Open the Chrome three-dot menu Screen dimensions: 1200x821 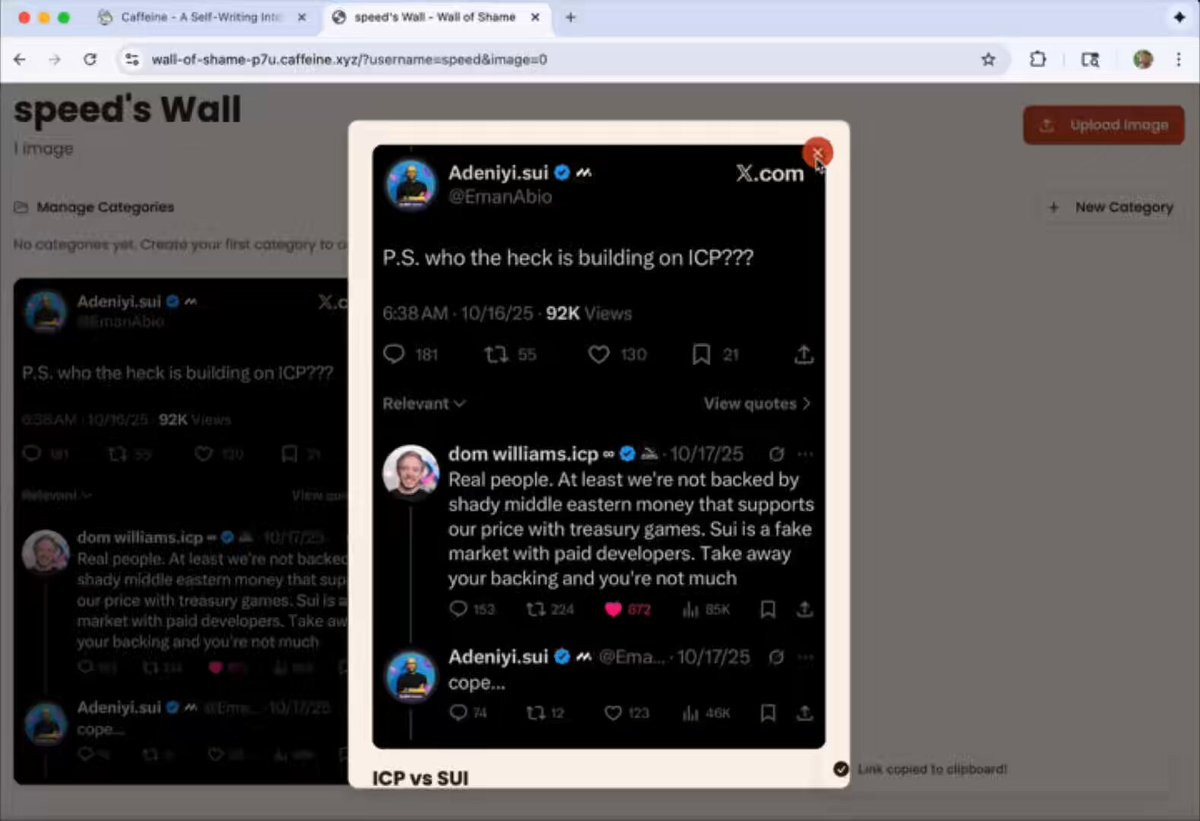click(1179, 60)
